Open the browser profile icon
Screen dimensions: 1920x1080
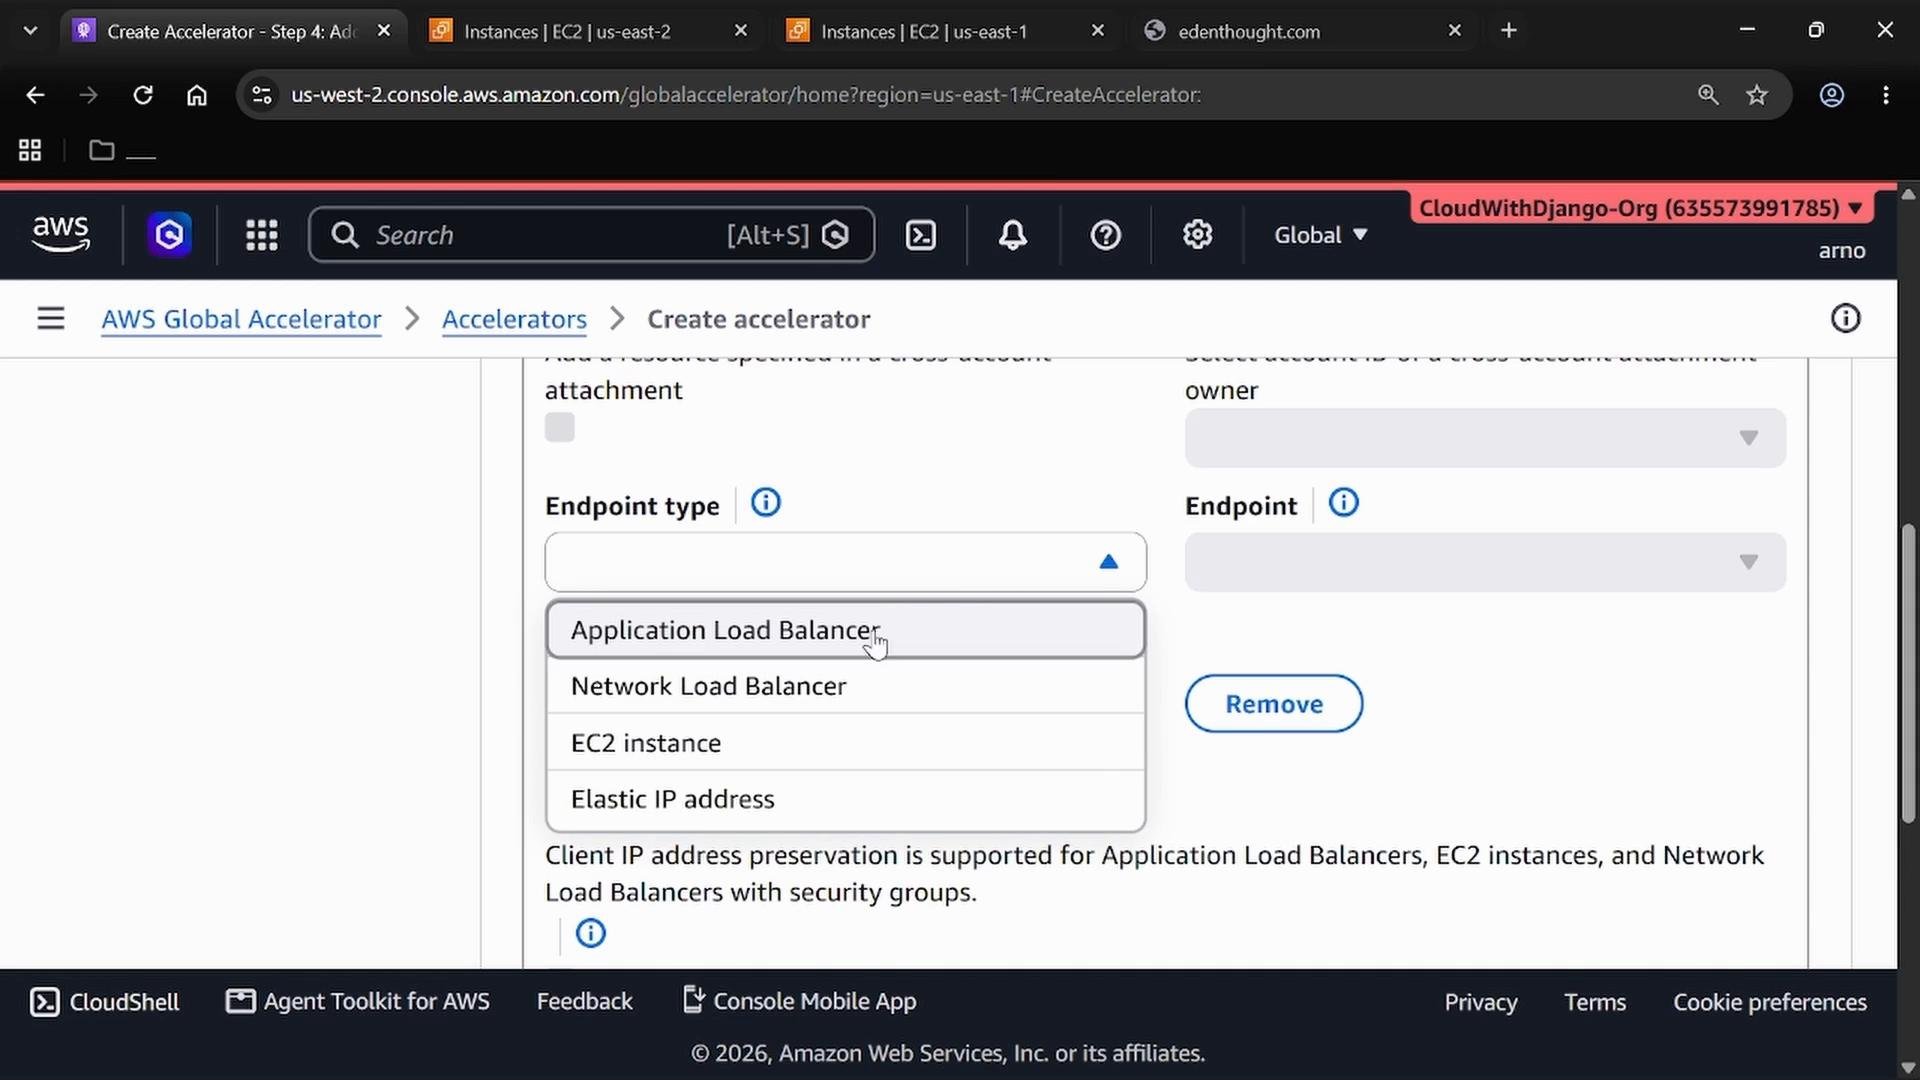[x=1832, y=95]
